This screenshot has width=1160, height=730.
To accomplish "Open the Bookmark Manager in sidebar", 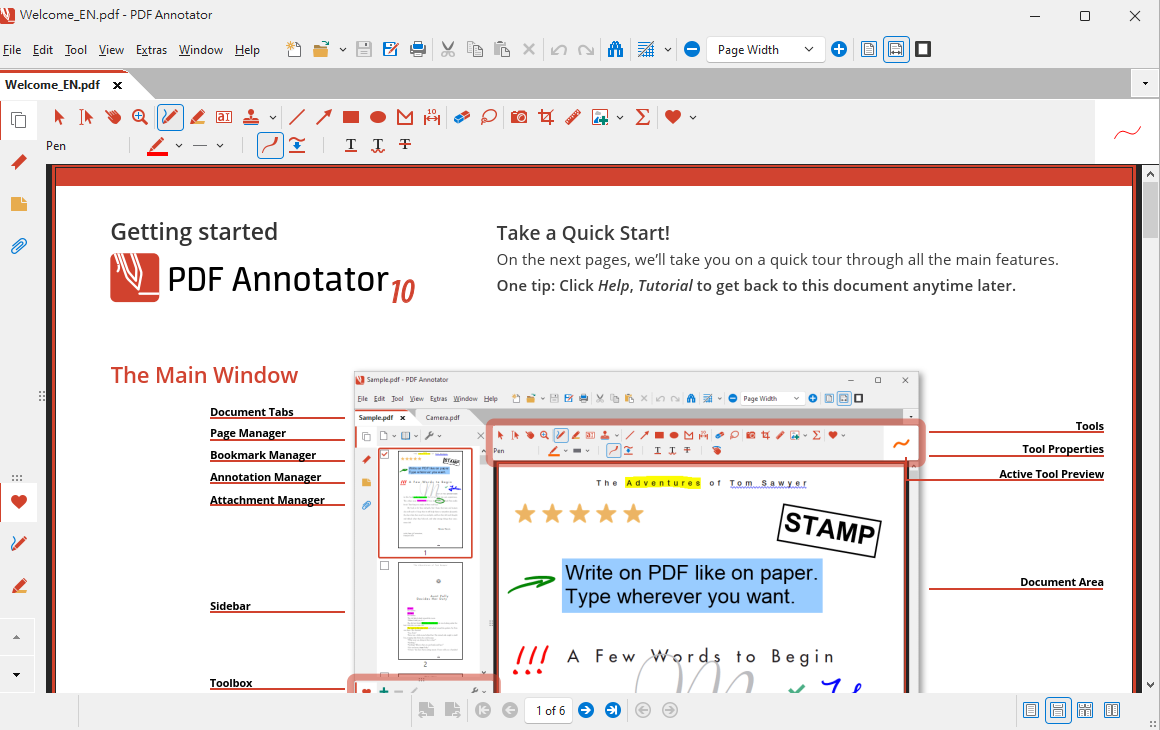I will pyautogui.click(x=19, y=162).
